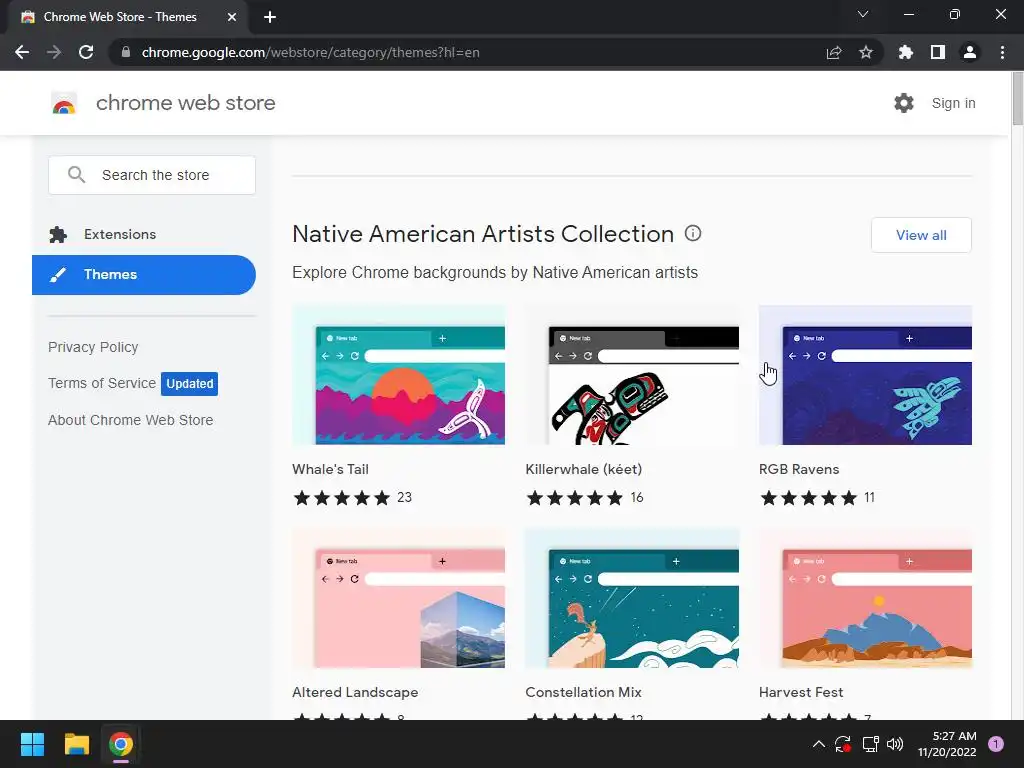Open the Constellation Mix theme thumbnail
Image resolution: width=1024 pixels, height=768 pixels.
coord(632,598)
